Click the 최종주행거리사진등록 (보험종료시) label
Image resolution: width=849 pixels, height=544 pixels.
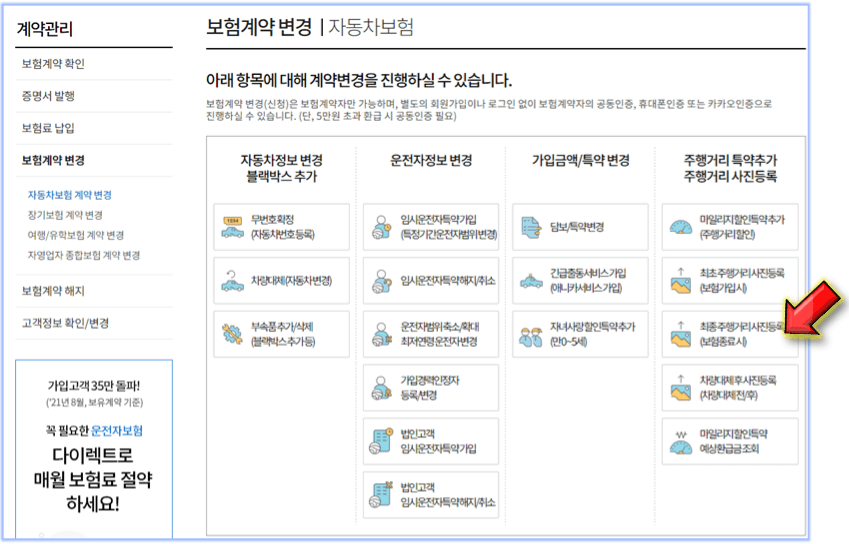coord(742,334)
